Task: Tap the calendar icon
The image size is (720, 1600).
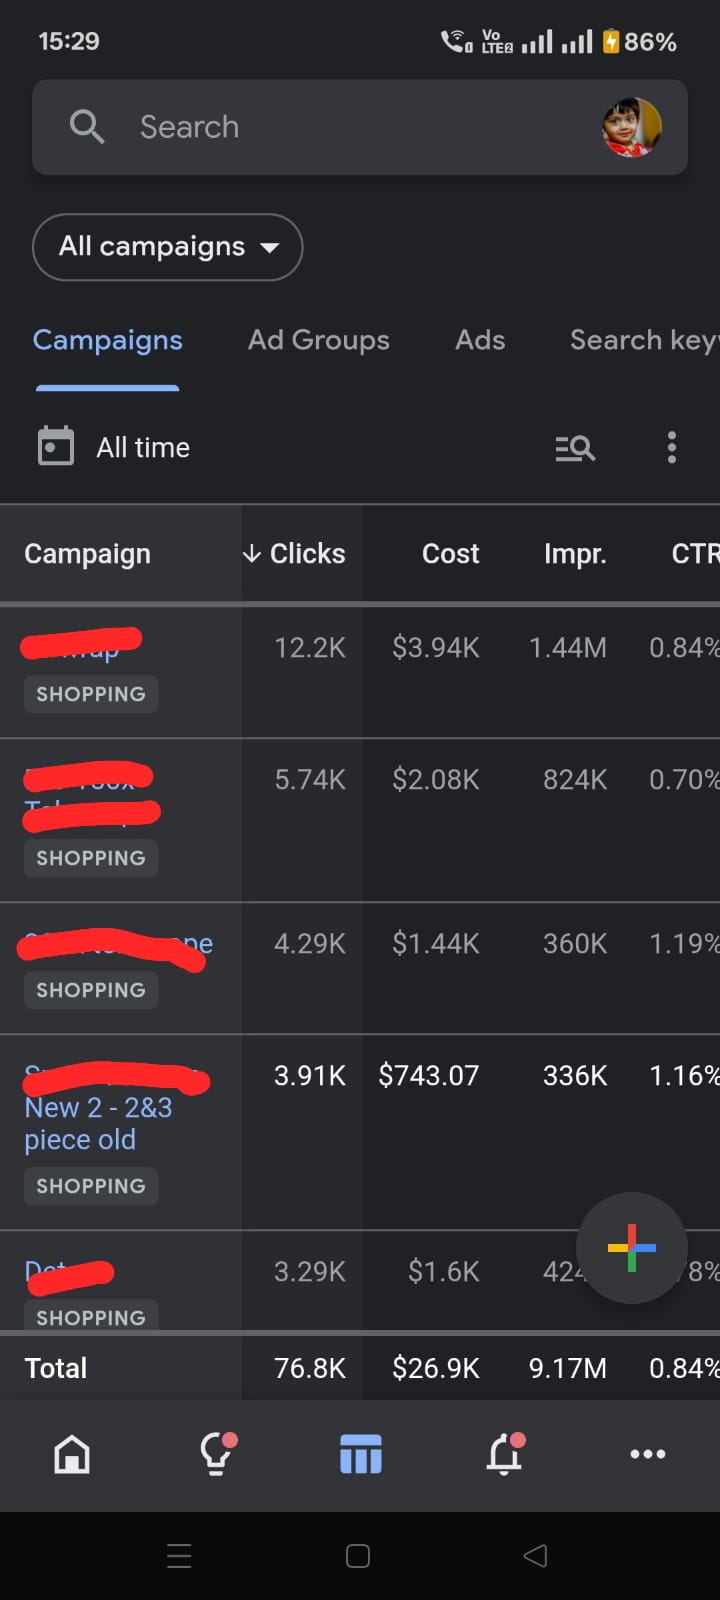Action: 56,446
